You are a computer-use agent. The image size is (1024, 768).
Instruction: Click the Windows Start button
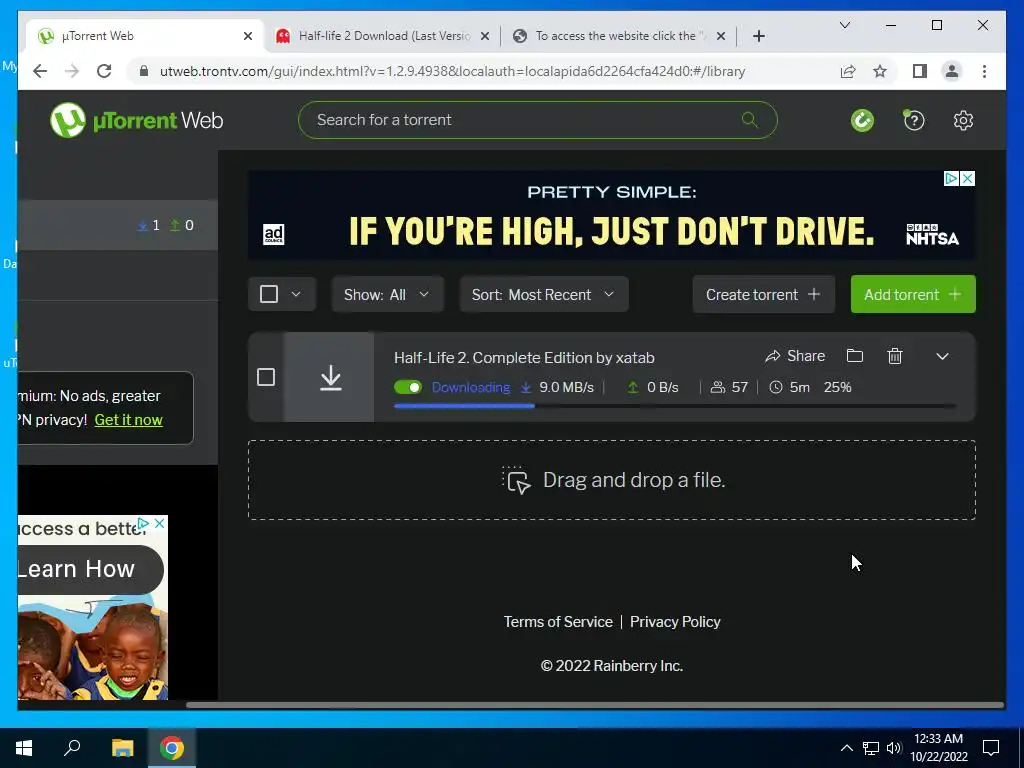24,748
